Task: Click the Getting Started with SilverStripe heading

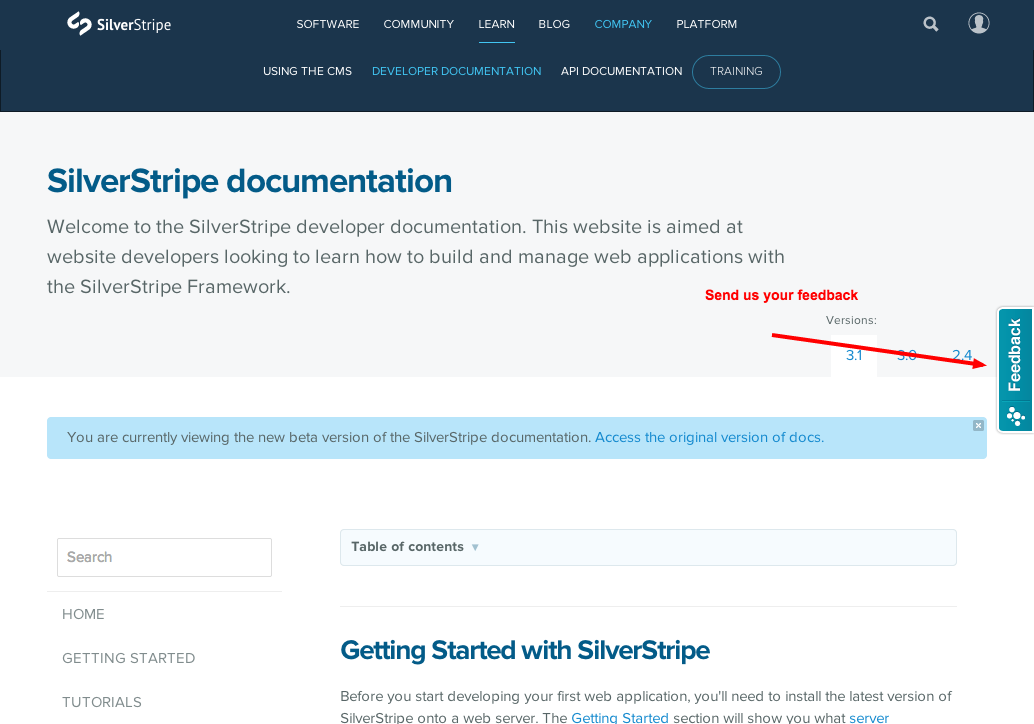Action: click(x=525, y=650)
